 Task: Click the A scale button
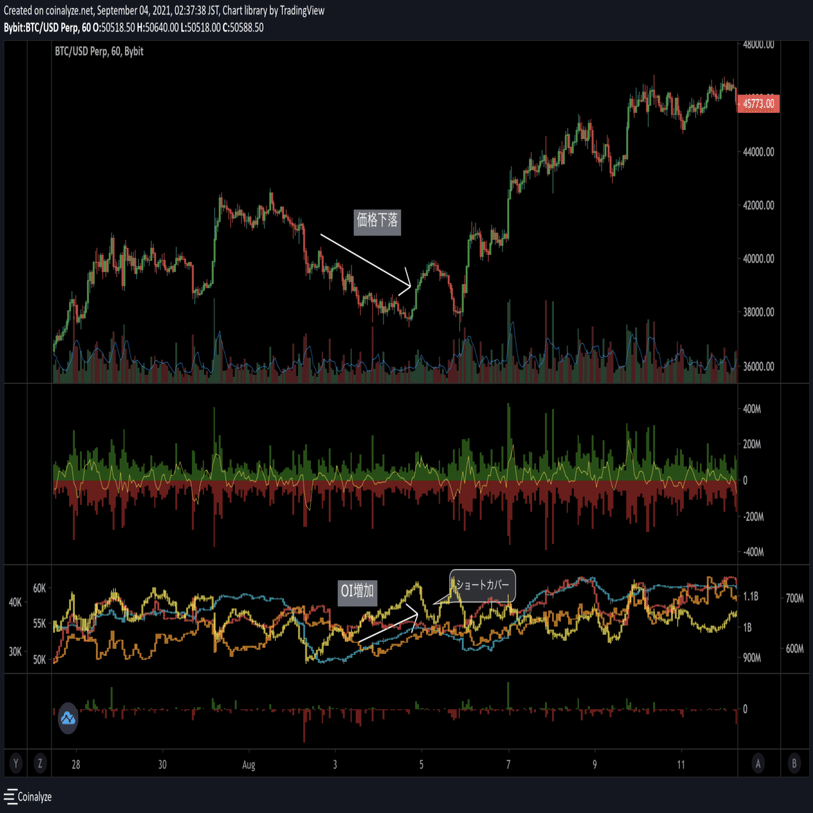pyautogui.click(x=758, y=763)
